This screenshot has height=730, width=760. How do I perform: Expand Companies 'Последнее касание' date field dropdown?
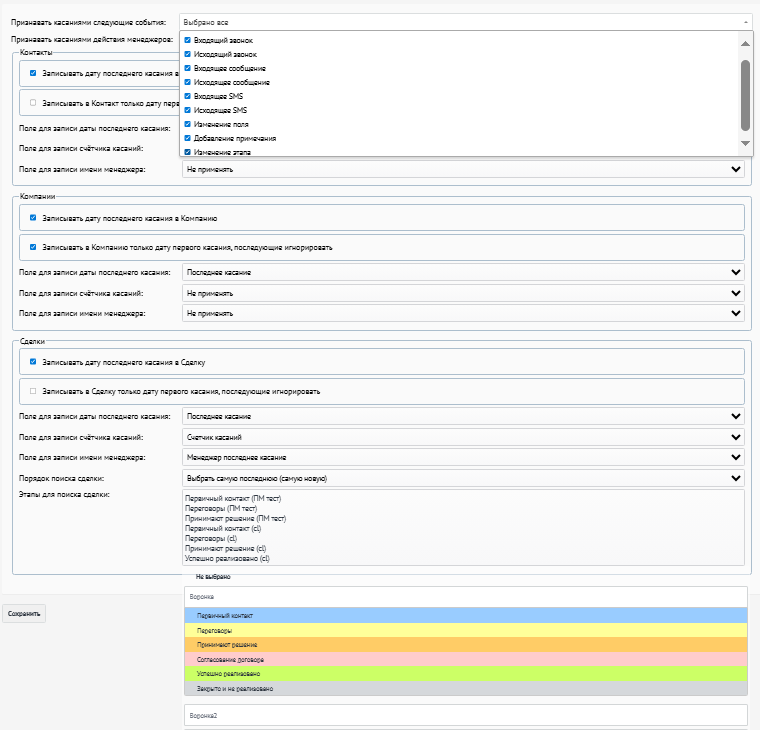tap(463, 272)
